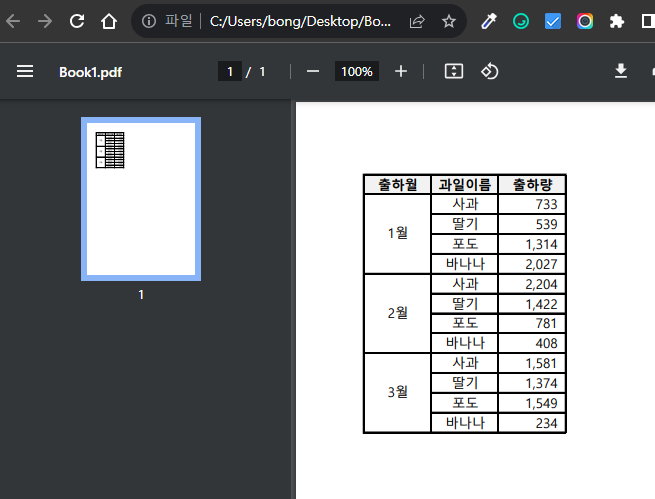This screenshot has width=655, height=499.
Task: Select the 100% zoom level field
Action: pyautogui.click(x=357, y=71)
